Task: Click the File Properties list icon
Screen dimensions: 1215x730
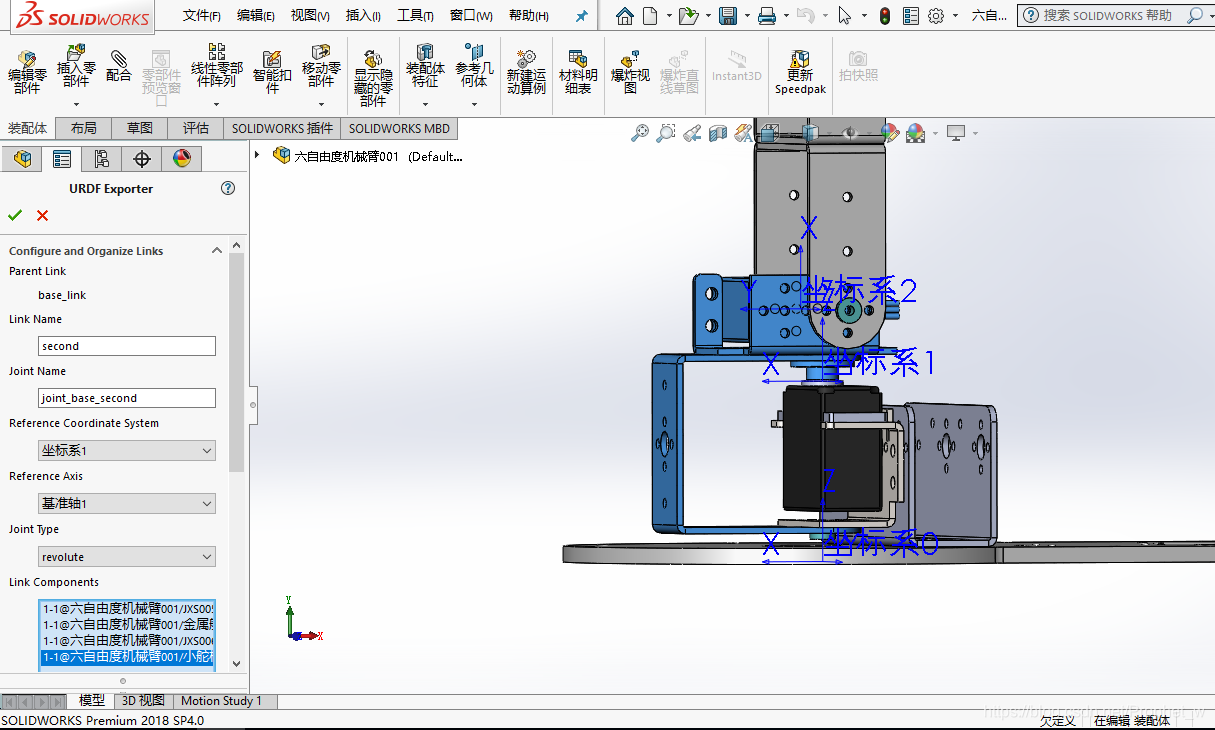Action: point(910,15)
